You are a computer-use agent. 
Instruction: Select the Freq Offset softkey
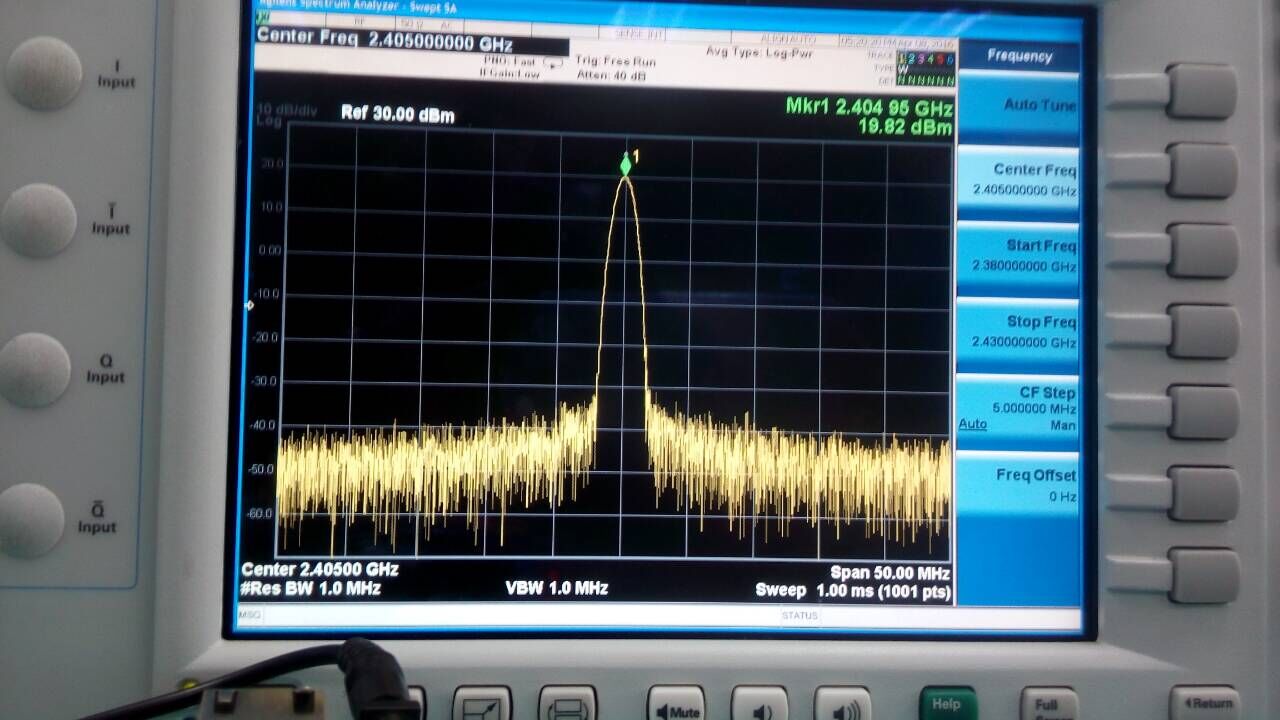click(1018, 485)
